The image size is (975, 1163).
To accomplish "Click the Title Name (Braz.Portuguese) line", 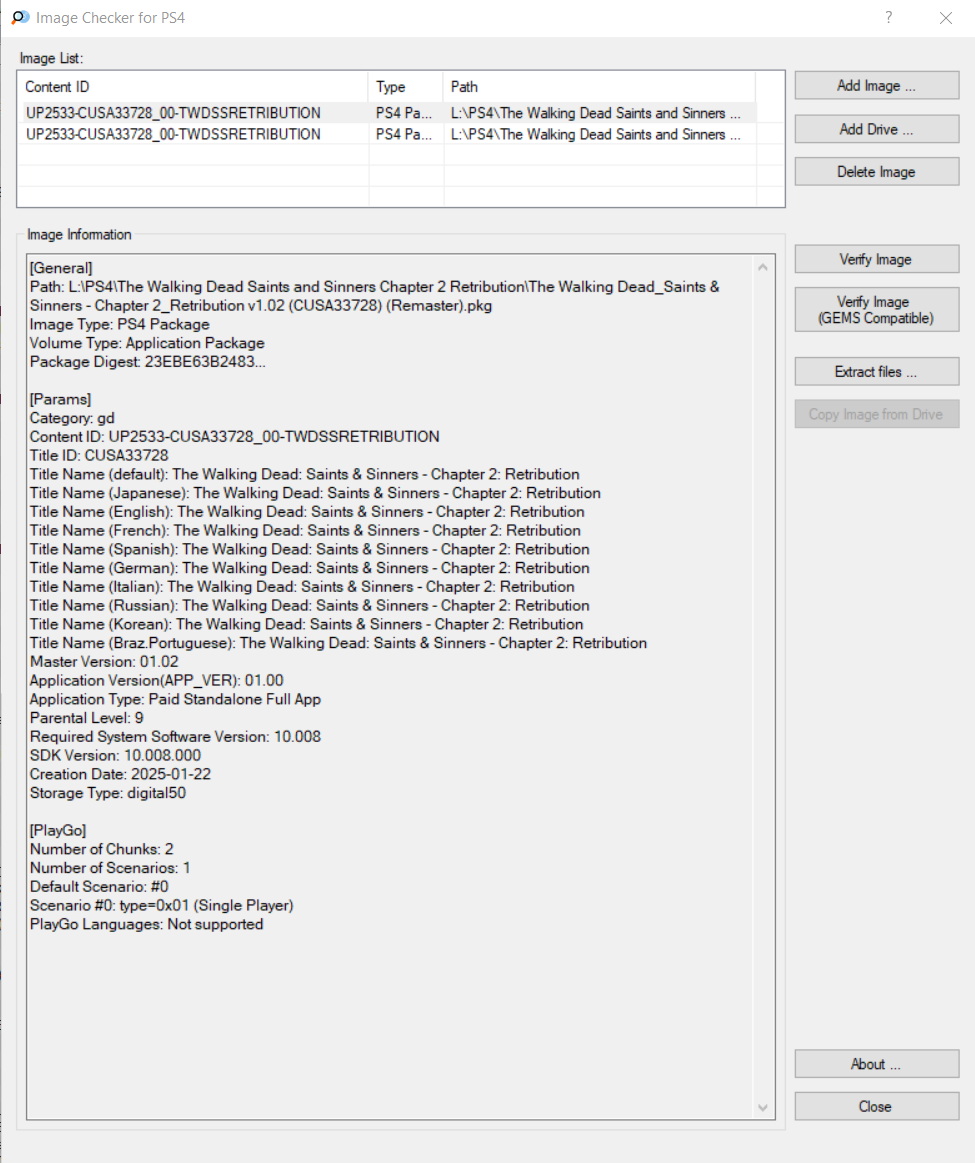I will click(x=338, y=643).
